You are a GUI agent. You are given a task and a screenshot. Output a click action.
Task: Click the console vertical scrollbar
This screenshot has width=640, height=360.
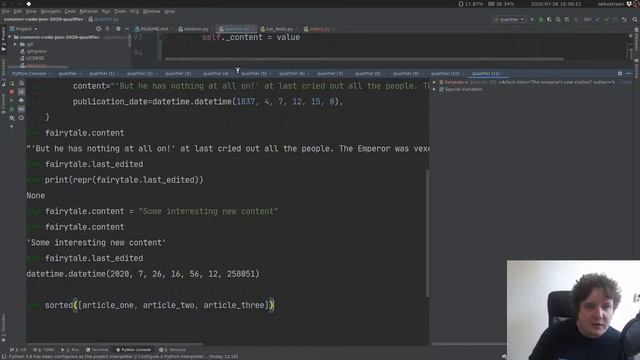click(427, 233)
